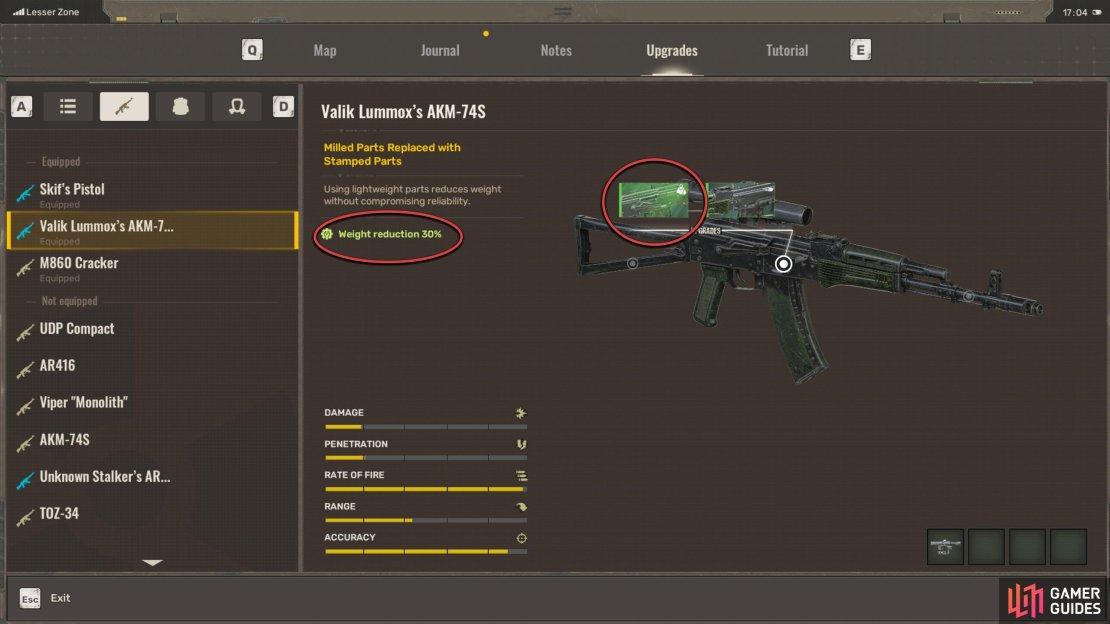Click the Q previous-tab key icon

(x=252, y=50)
